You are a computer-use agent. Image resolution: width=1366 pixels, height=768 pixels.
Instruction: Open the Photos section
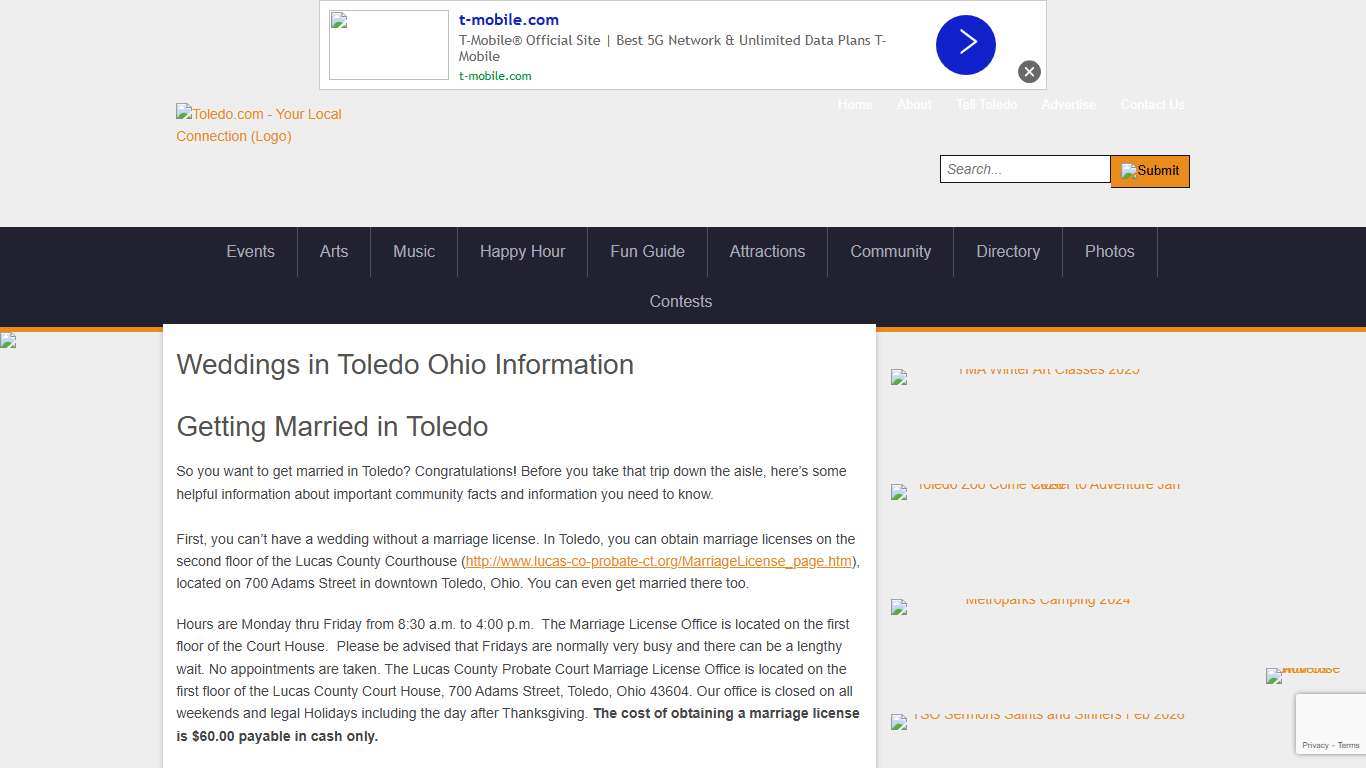point(1109,252)
